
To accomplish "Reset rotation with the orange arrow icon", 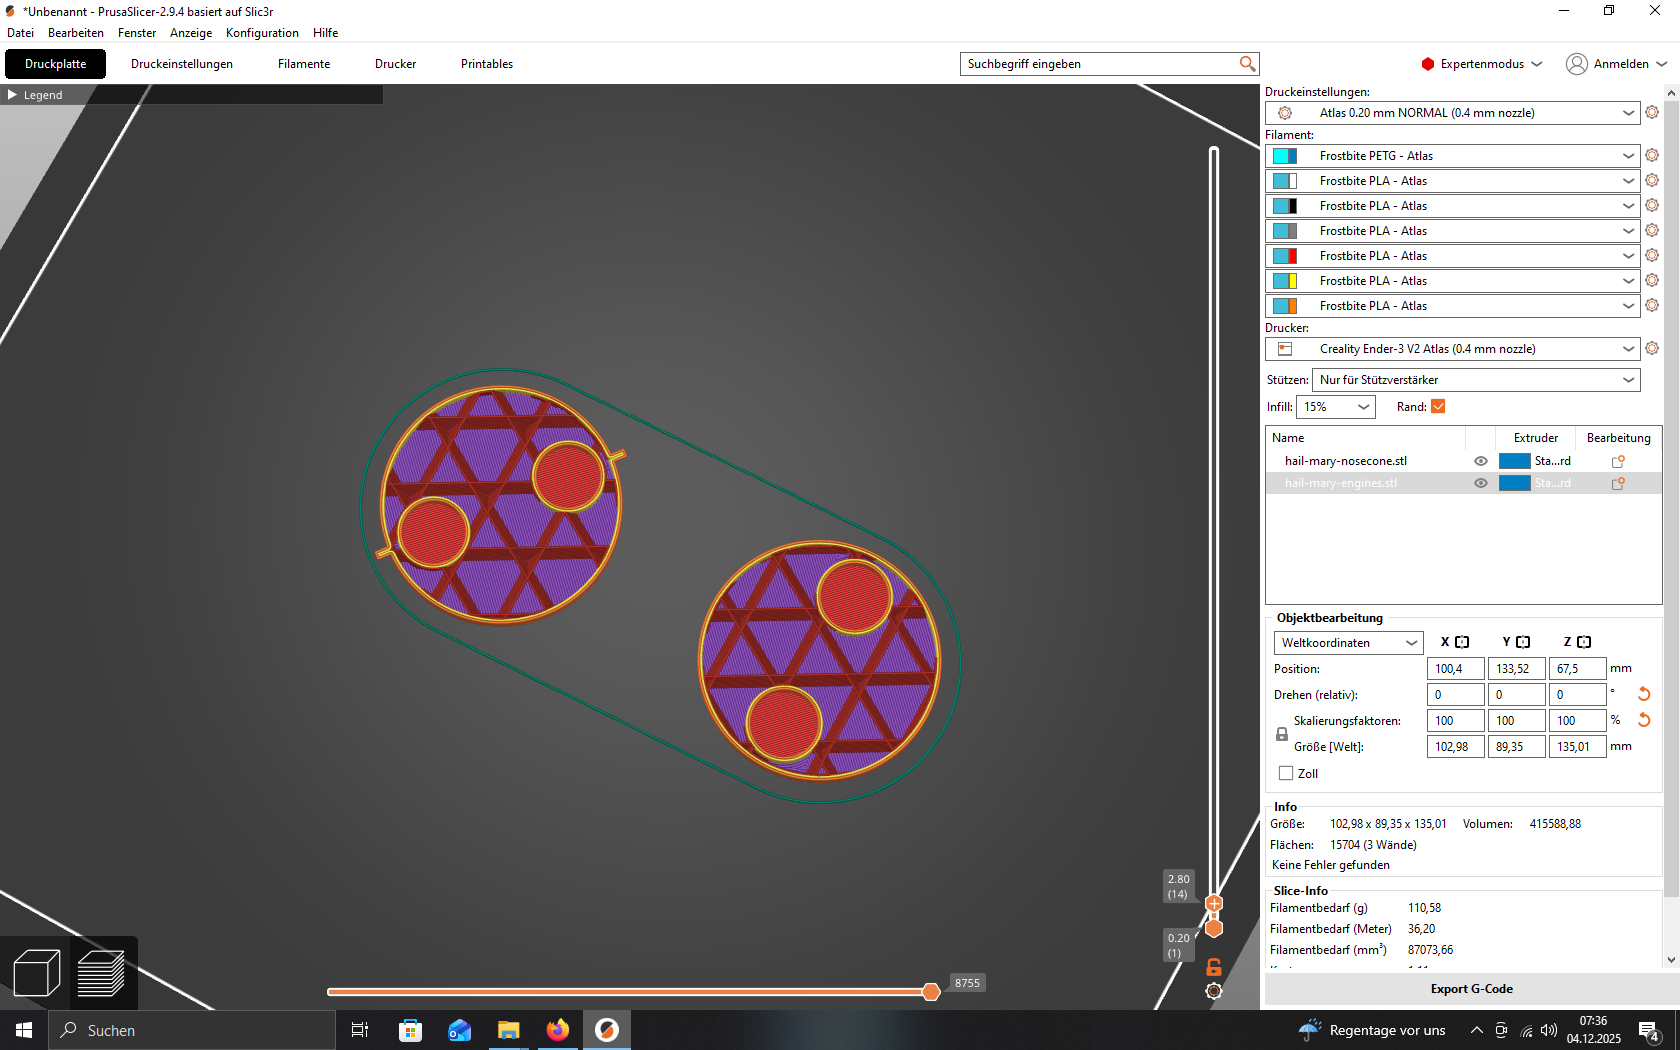I will click(x=1643, y=694).
